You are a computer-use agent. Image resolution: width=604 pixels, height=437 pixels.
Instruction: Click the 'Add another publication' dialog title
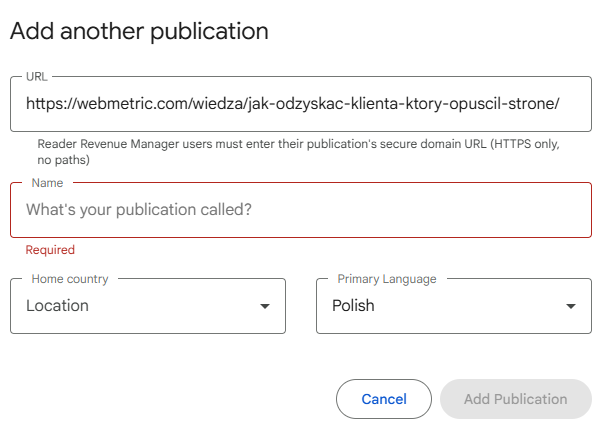[x=139, y=32]
